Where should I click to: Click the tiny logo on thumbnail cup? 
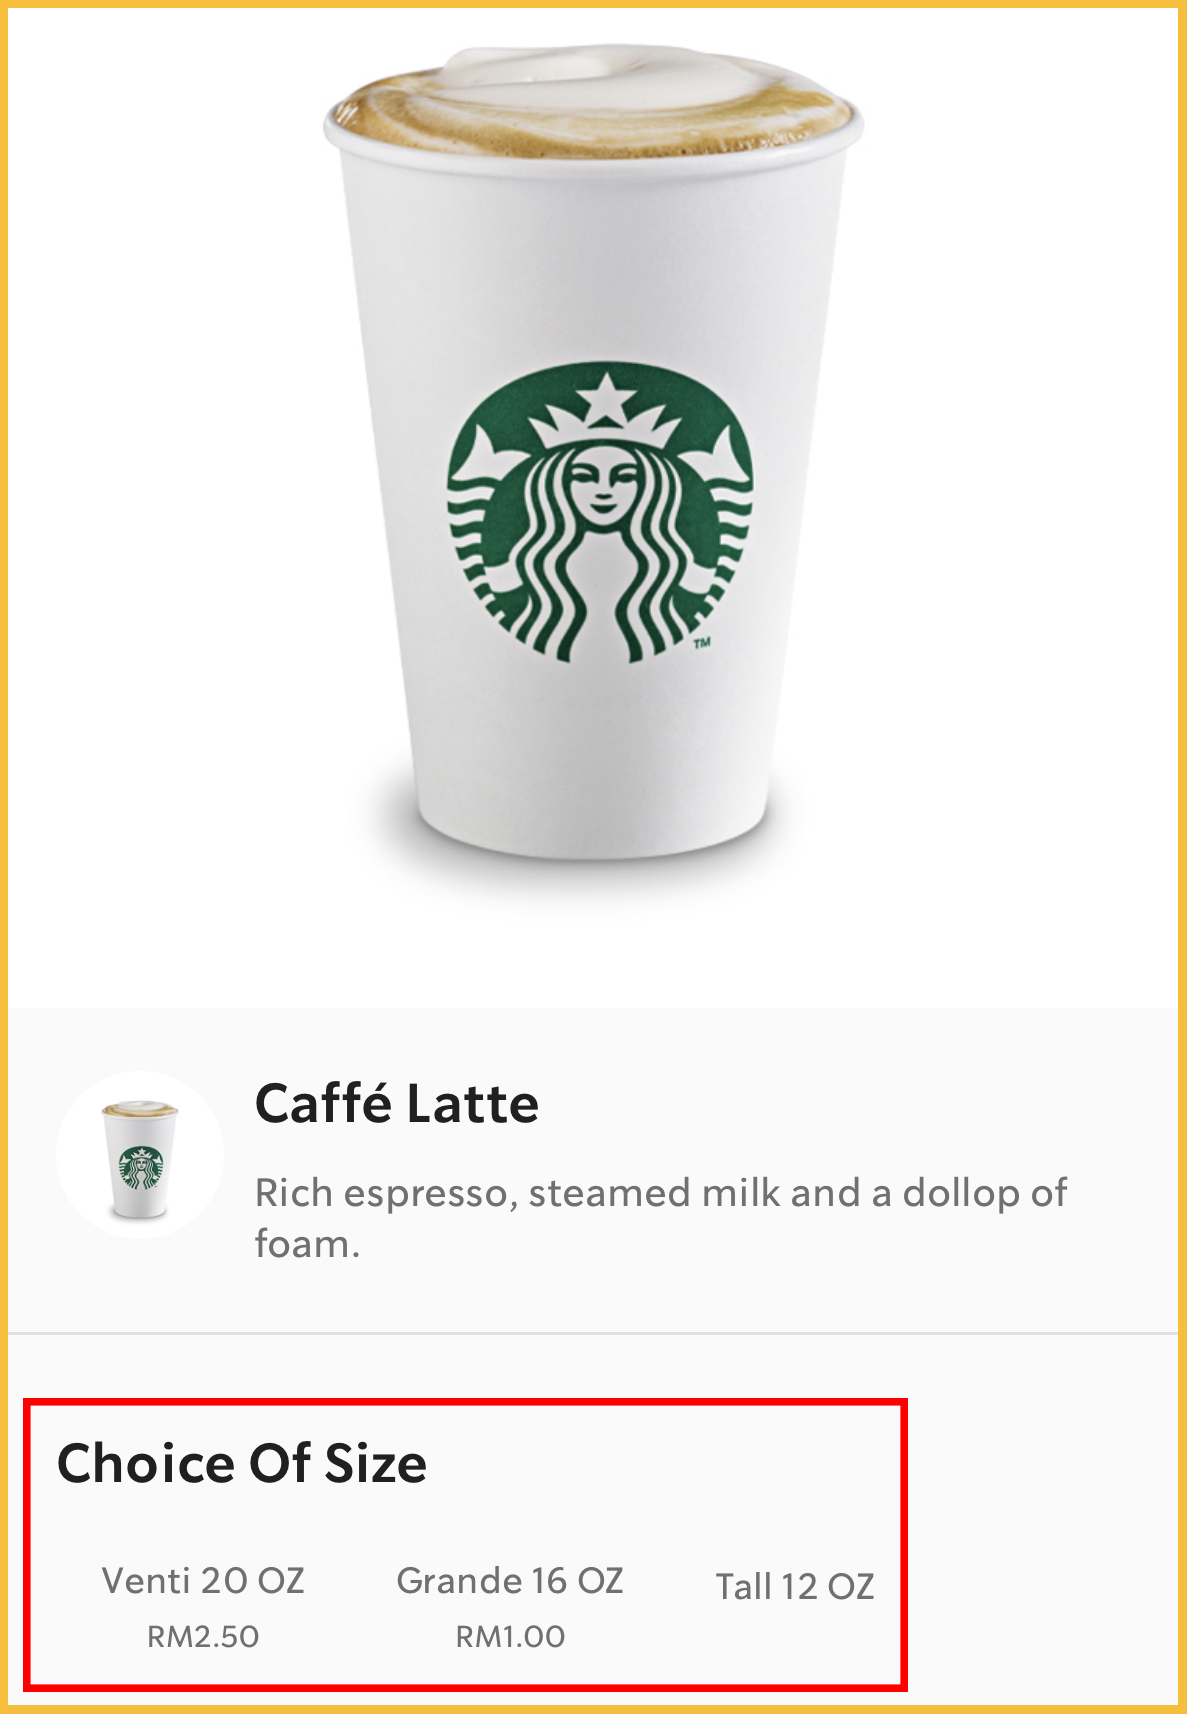pos(140,1167)
